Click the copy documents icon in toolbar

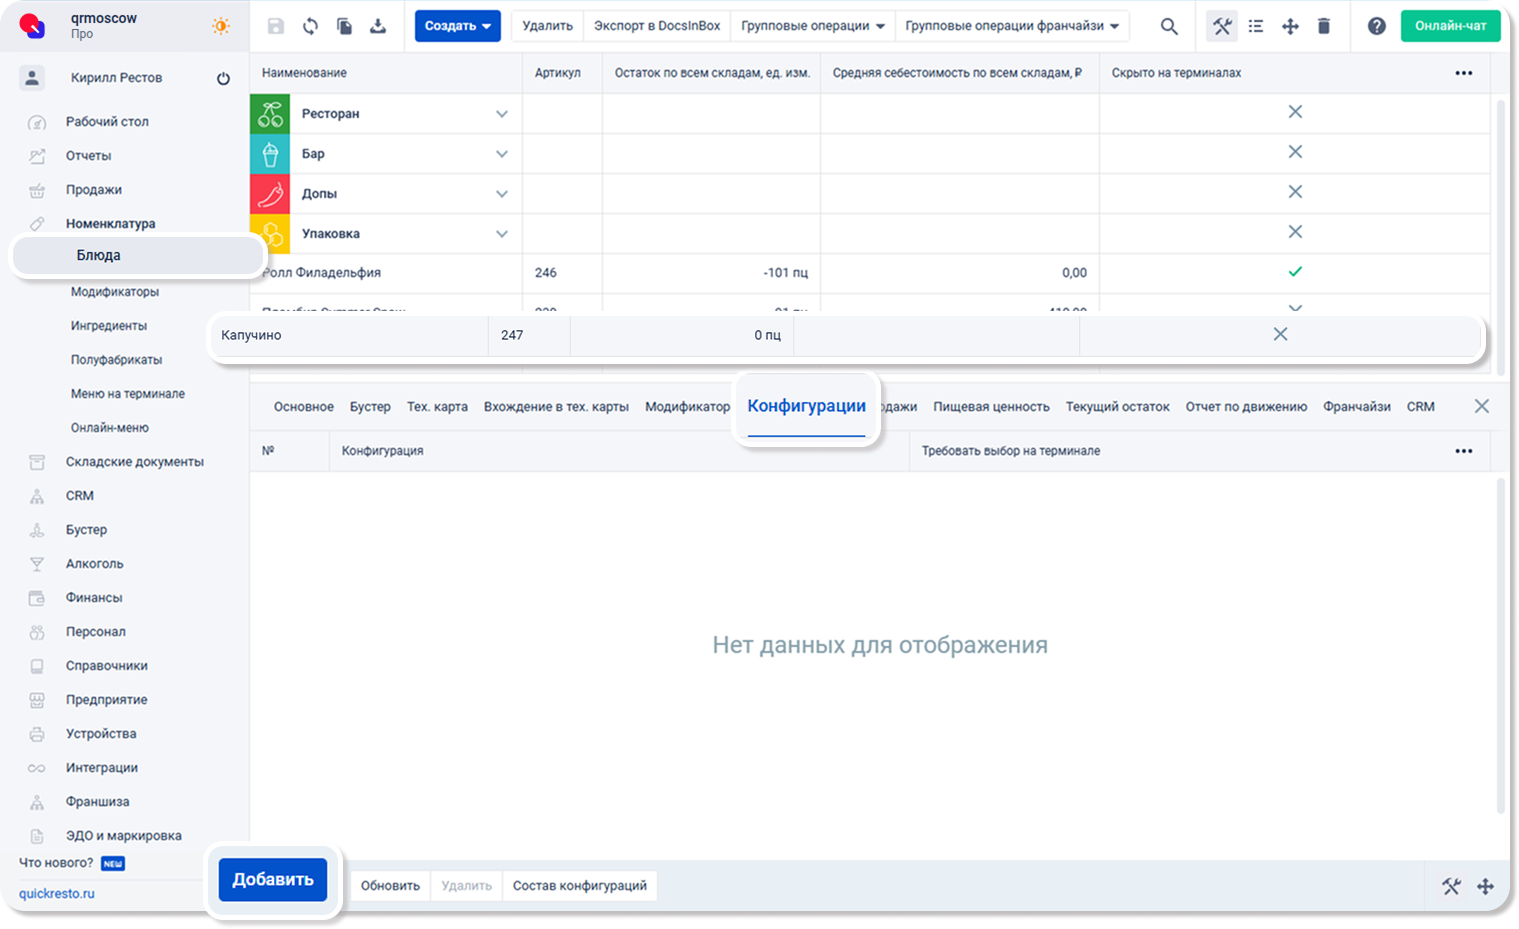pos(344,26)
